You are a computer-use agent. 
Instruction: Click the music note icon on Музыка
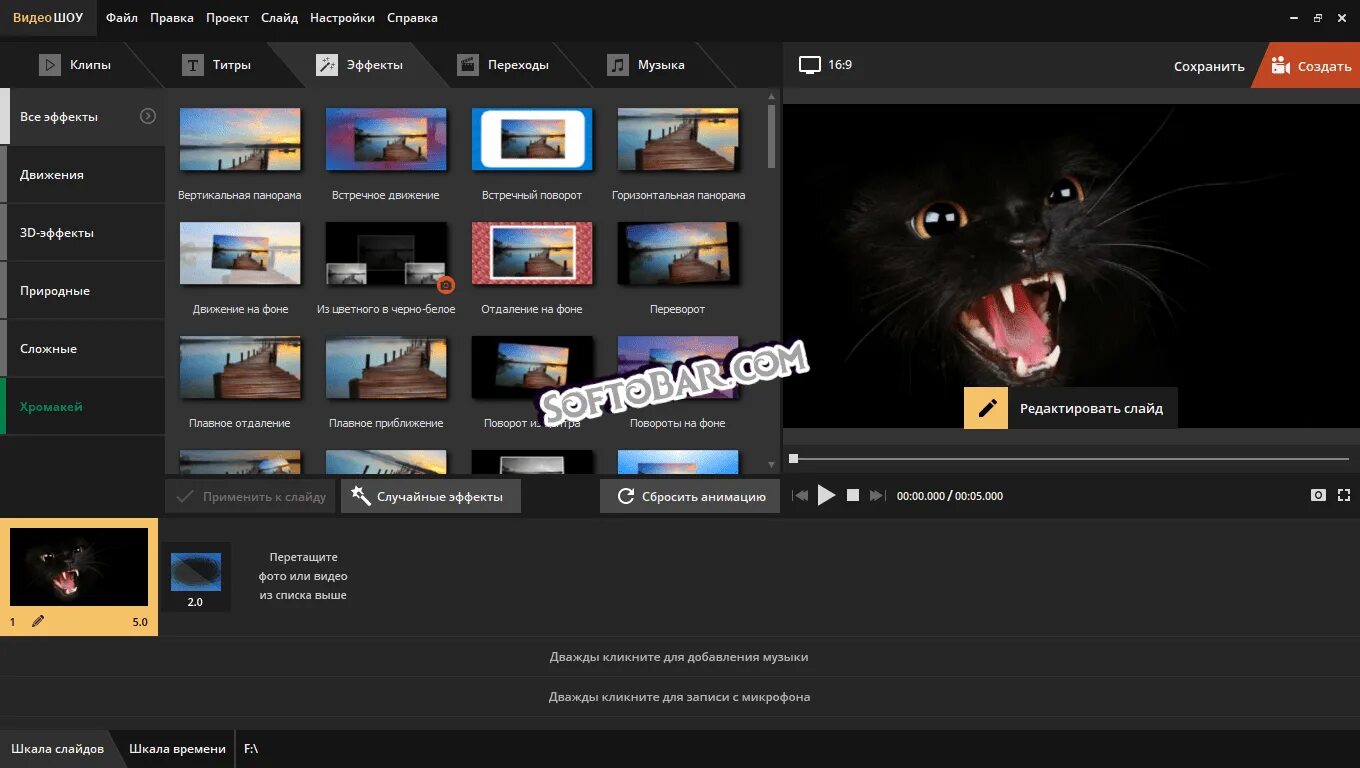coord(618,65)
